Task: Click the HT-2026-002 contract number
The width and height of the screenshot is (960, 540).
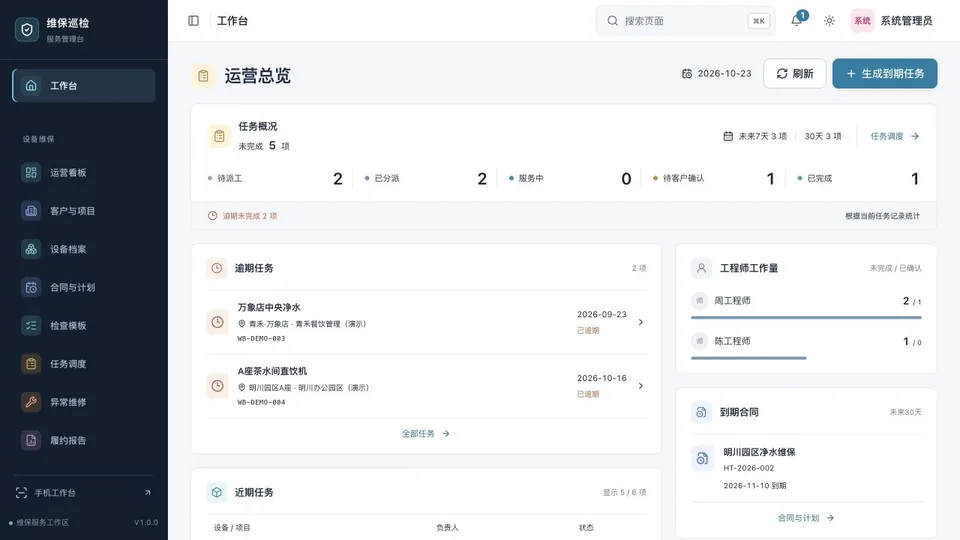Action: pyautogui.click(x=749, y=468)
